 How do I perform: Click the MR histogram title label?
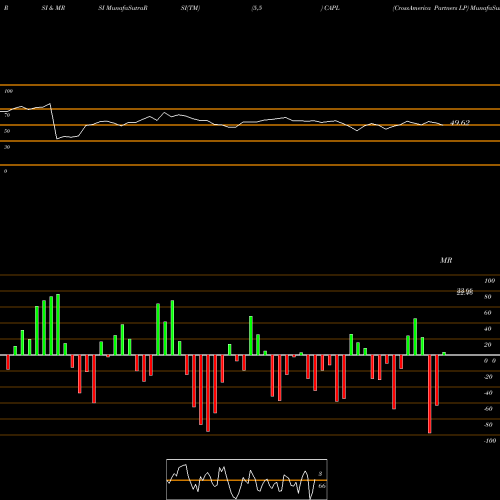point(446,260)
